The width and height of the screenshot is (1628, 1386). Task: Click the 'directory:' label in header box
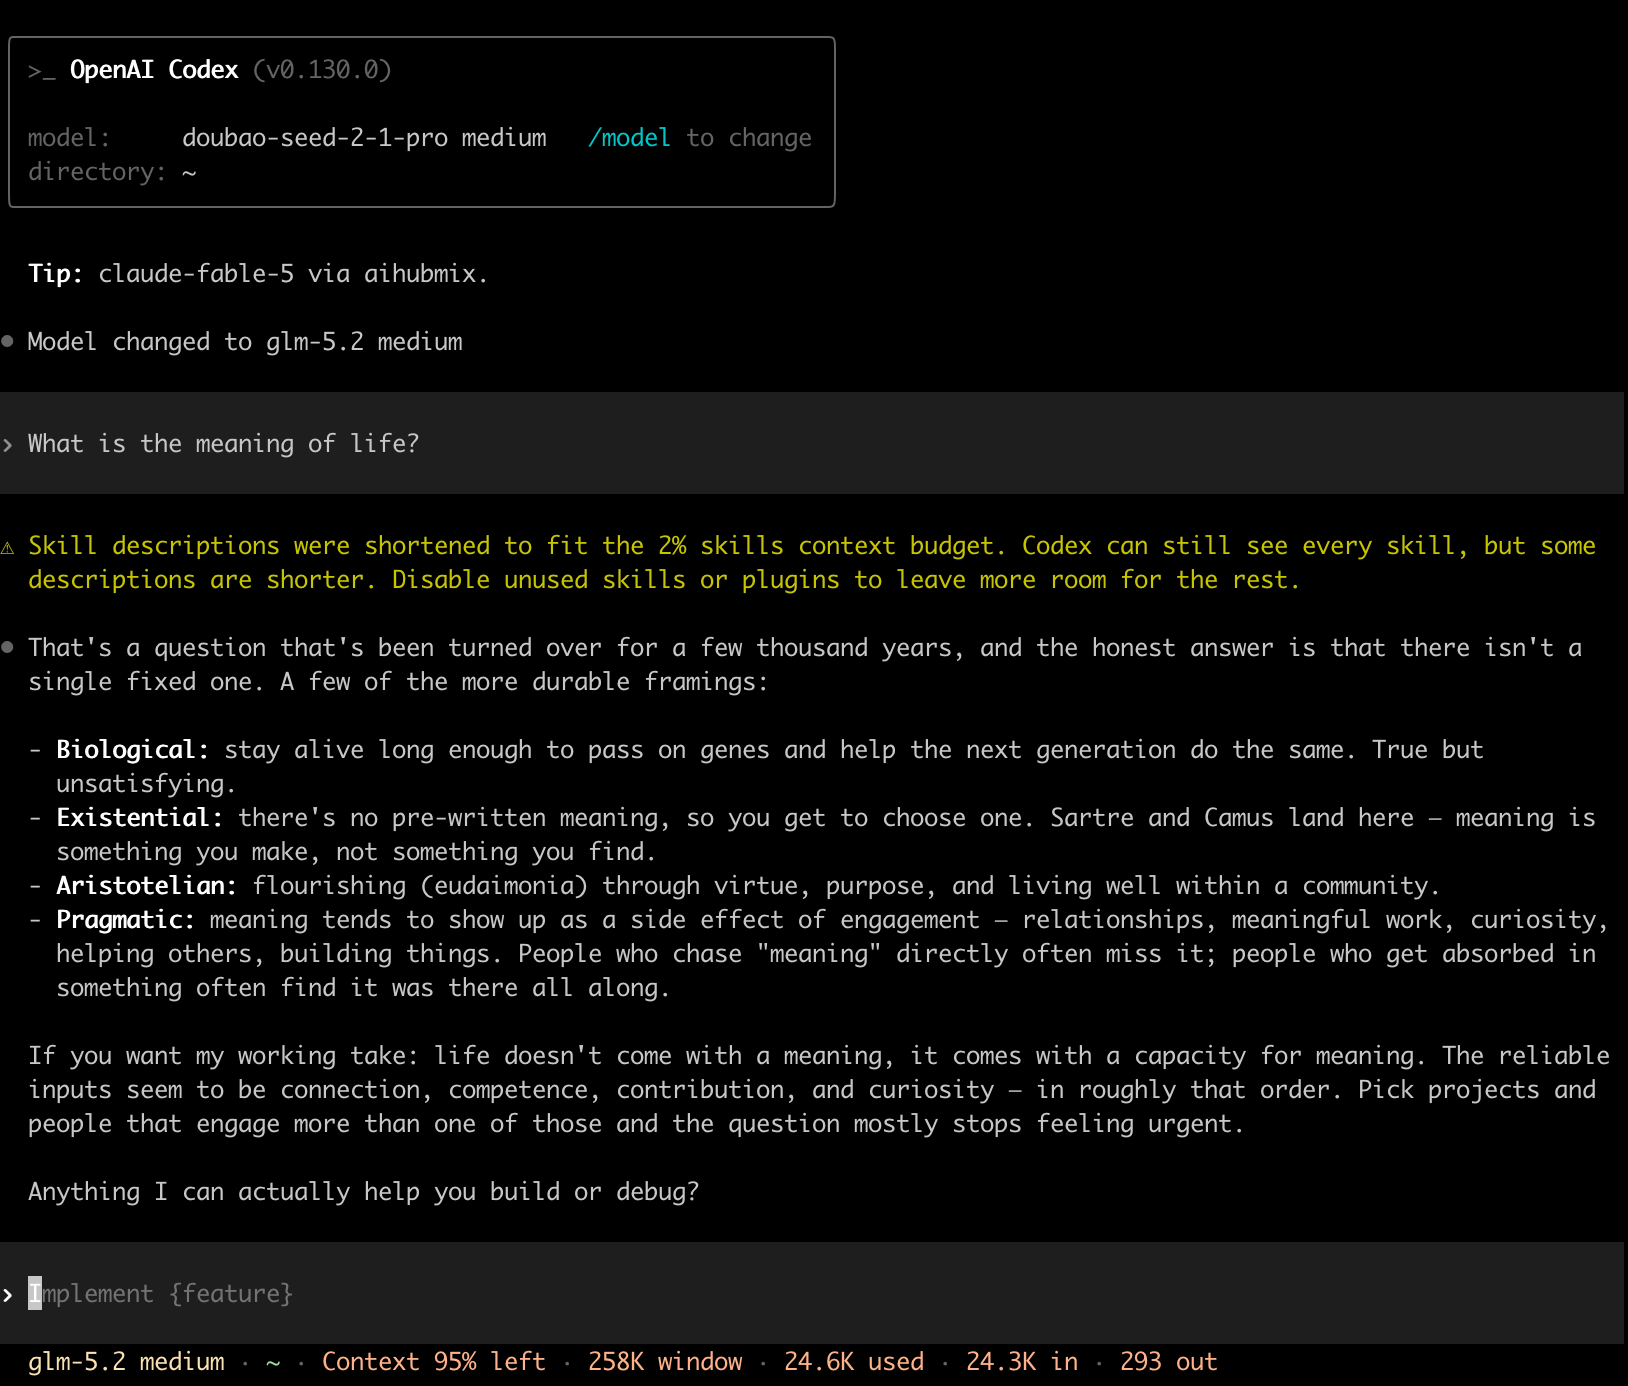coord(97,172)
